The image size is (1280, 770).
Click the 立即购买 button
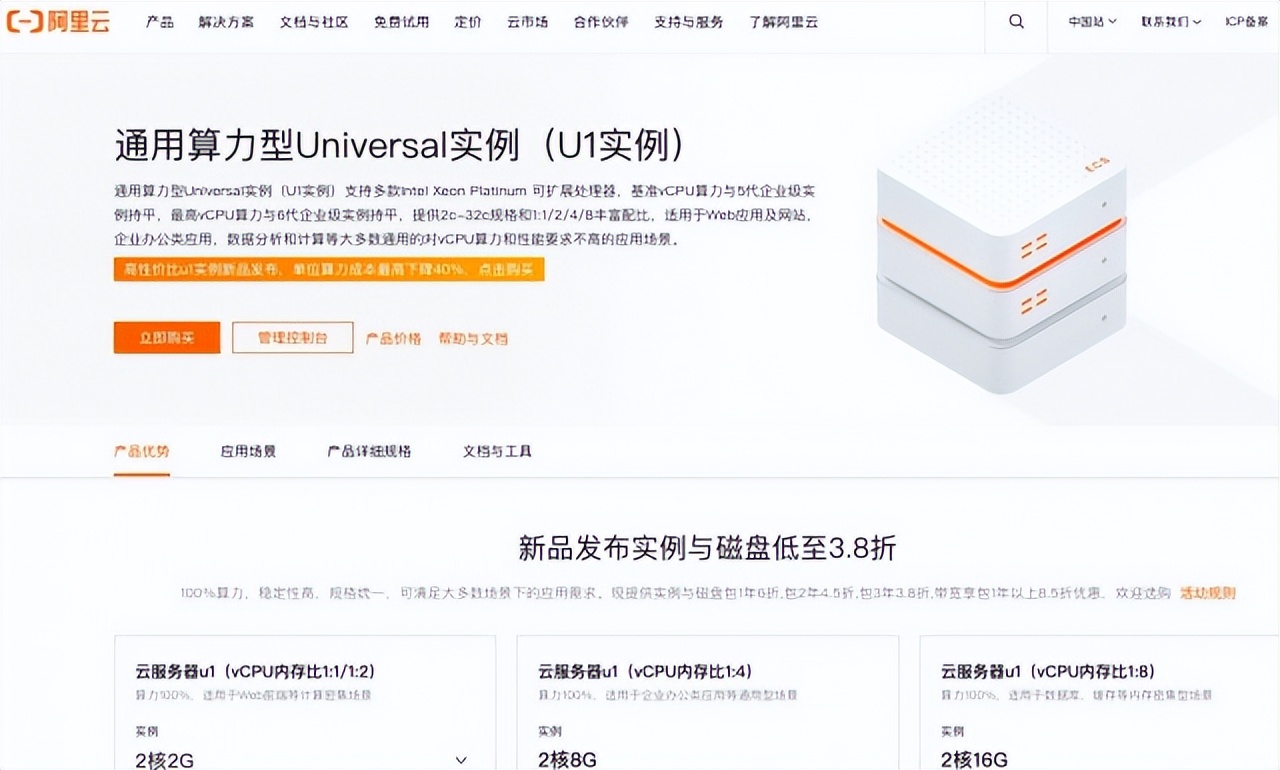click(x=166, y=337)
